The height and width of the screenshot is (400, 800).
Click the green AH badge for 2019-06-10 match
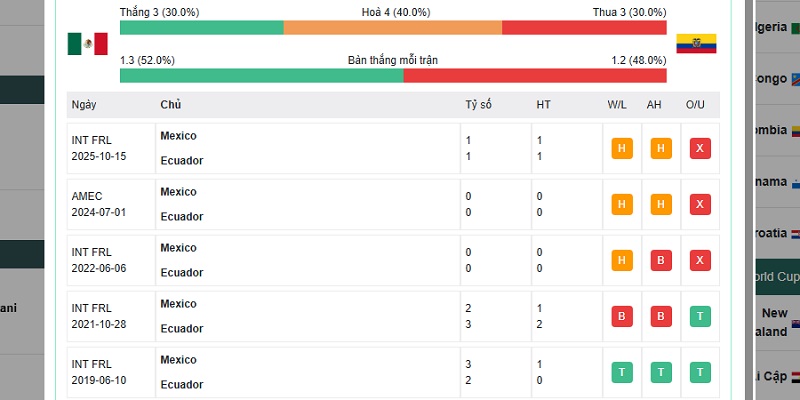click(661, 372)
